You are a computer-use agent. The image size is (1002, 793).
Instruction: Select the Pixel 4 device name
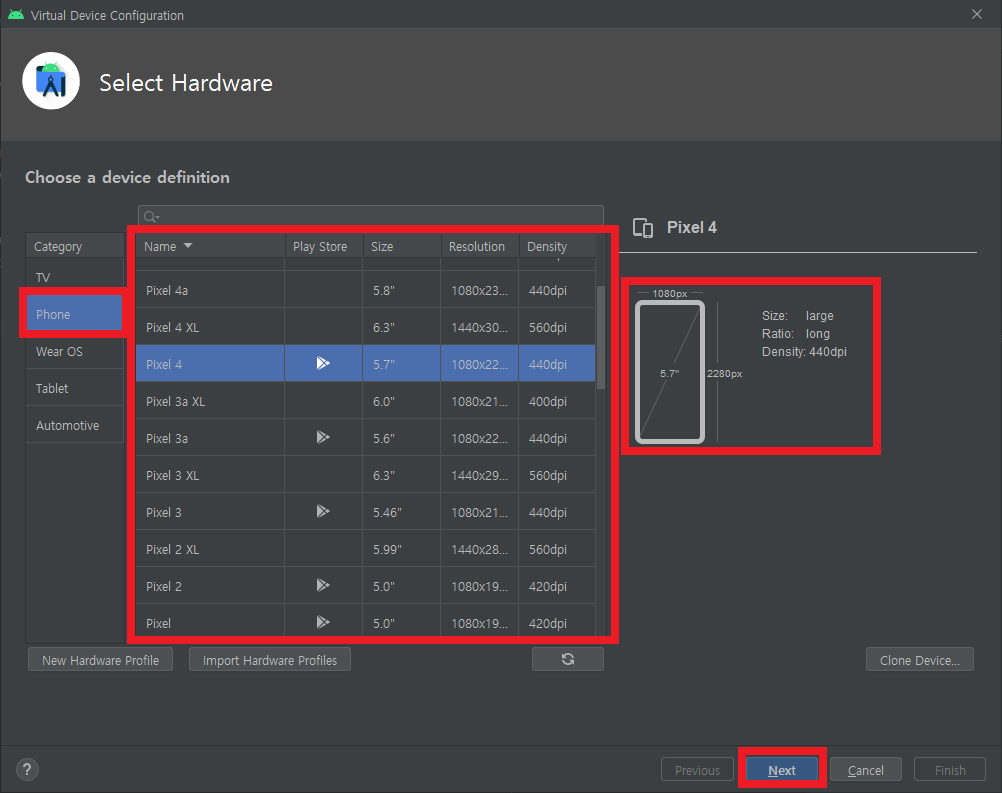click(x=164, y=364)
